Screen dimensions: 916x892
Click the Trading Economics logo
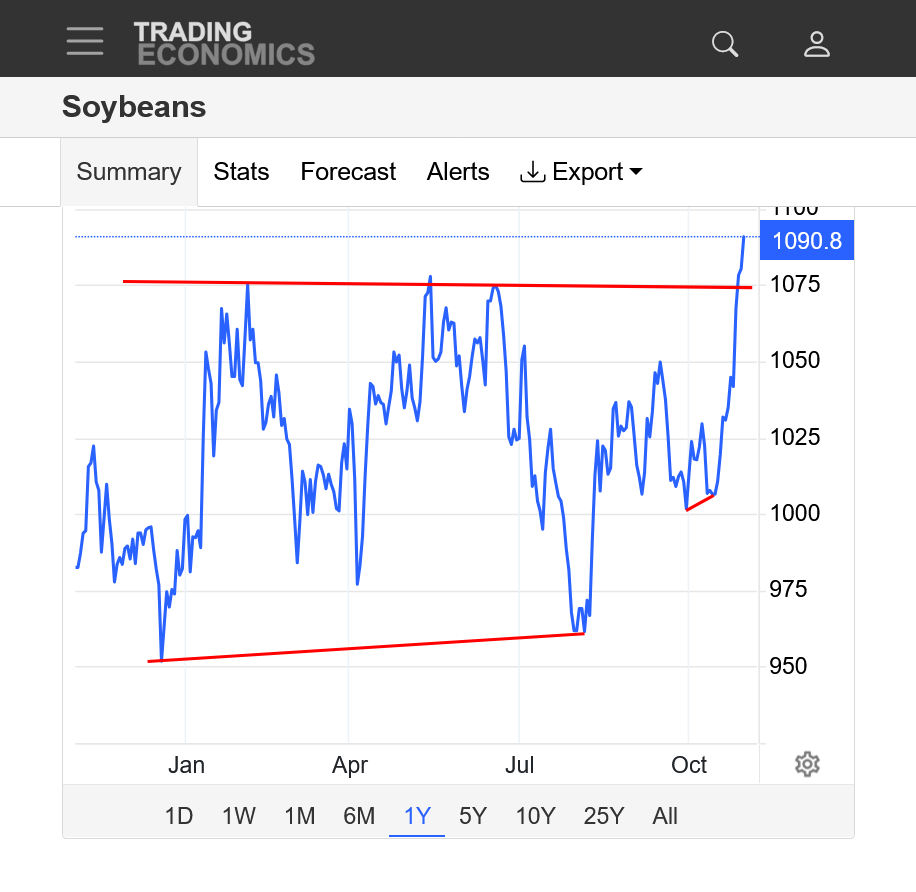coord(224,44)
